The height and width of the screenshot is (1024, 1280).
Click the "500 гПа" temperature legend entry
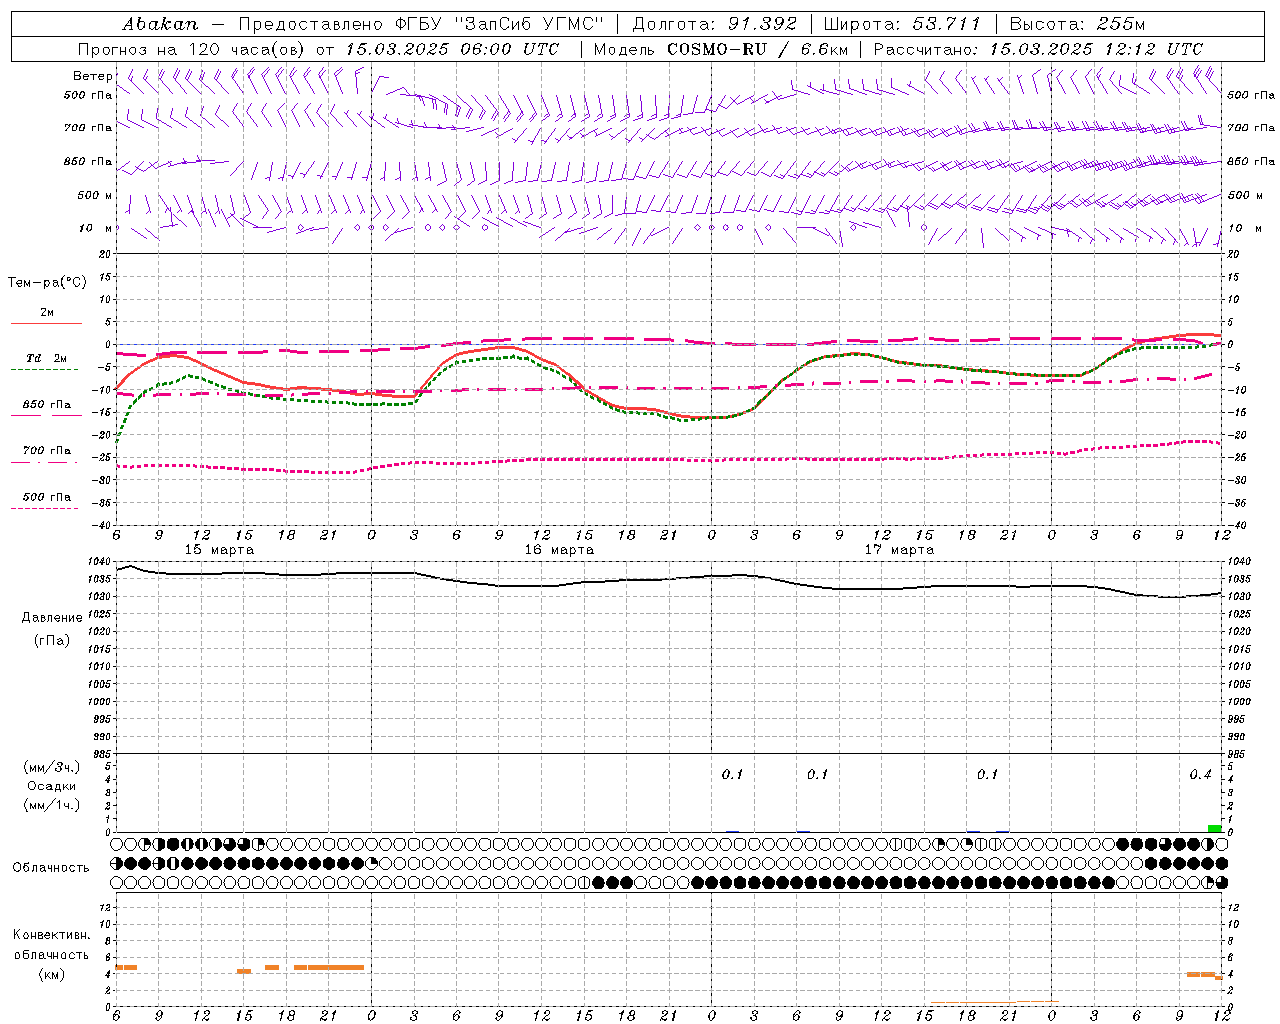47,497
